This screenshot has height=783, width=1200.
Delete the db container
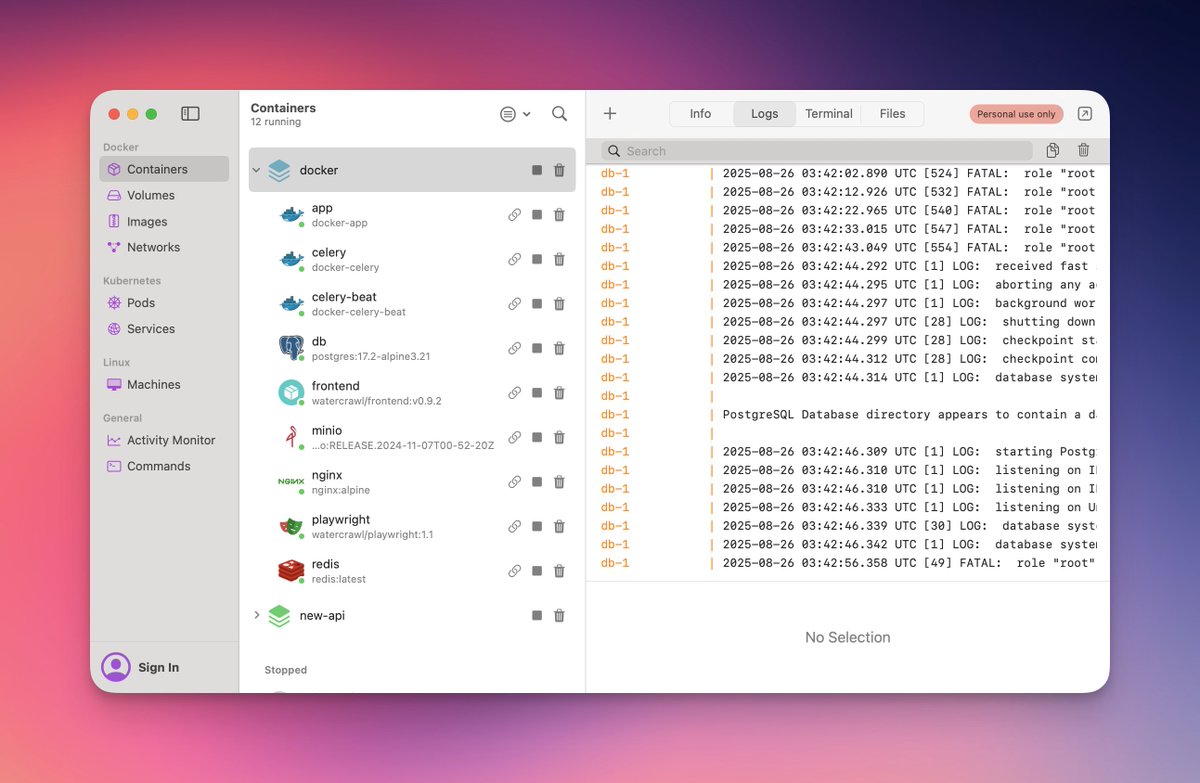559,348
